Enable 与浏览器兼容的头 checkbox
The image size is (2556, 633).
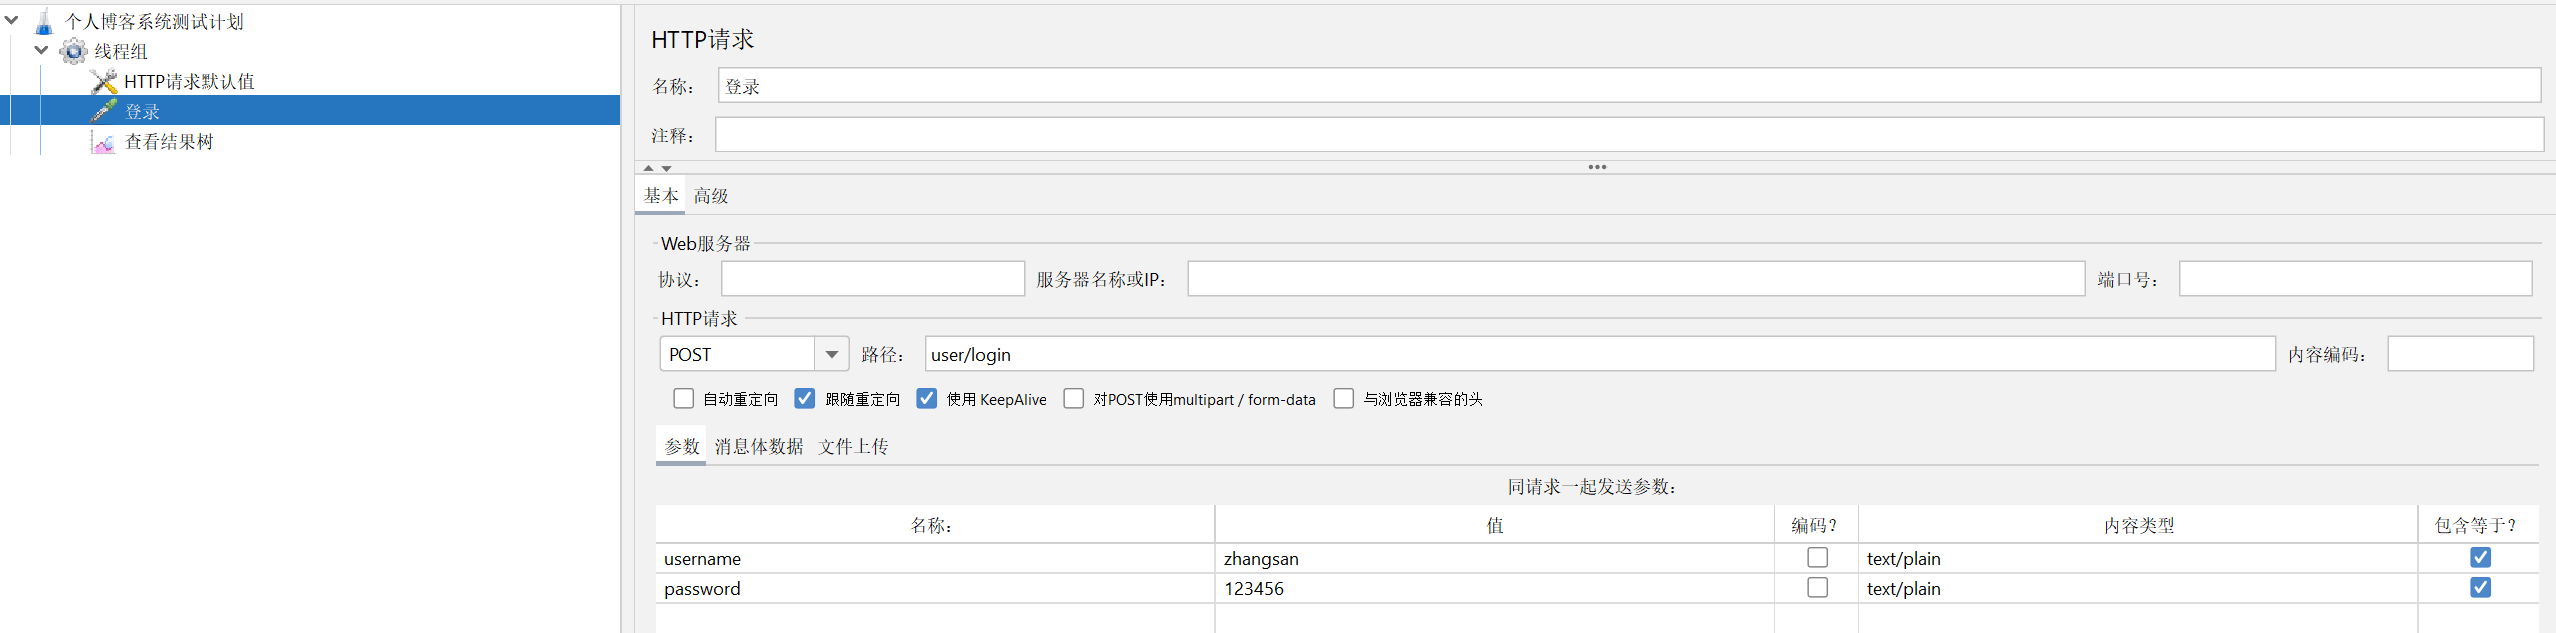point(1344,399)
